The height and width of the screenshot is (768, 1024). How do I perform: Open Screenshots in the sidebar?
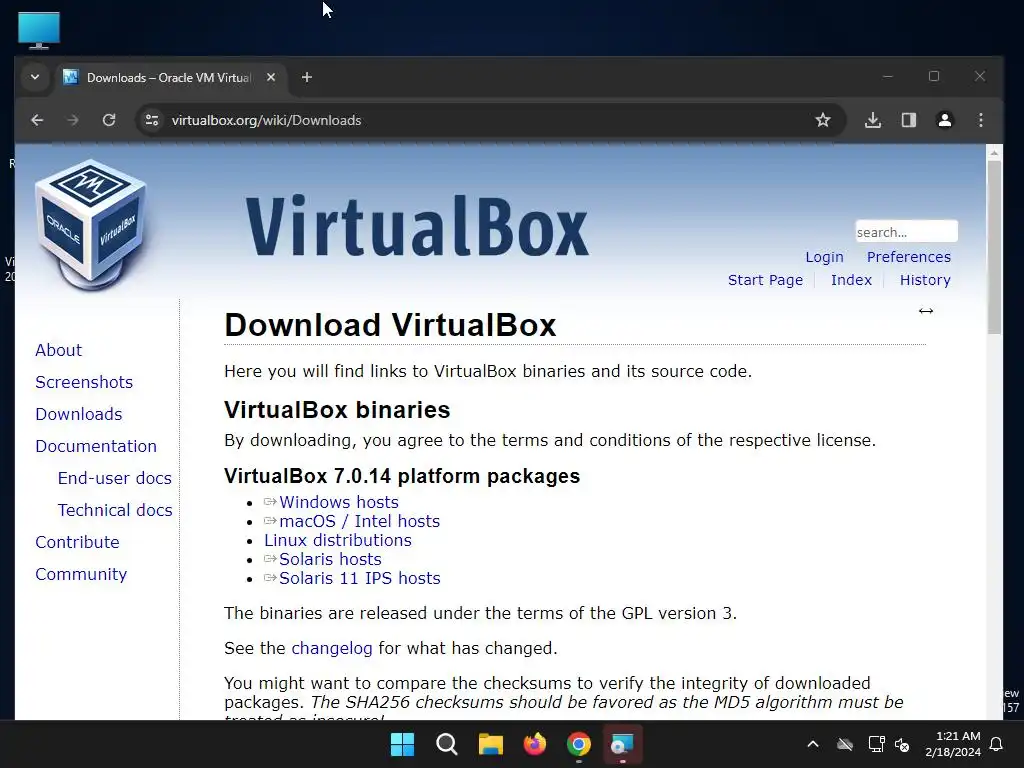click(84, 382)
